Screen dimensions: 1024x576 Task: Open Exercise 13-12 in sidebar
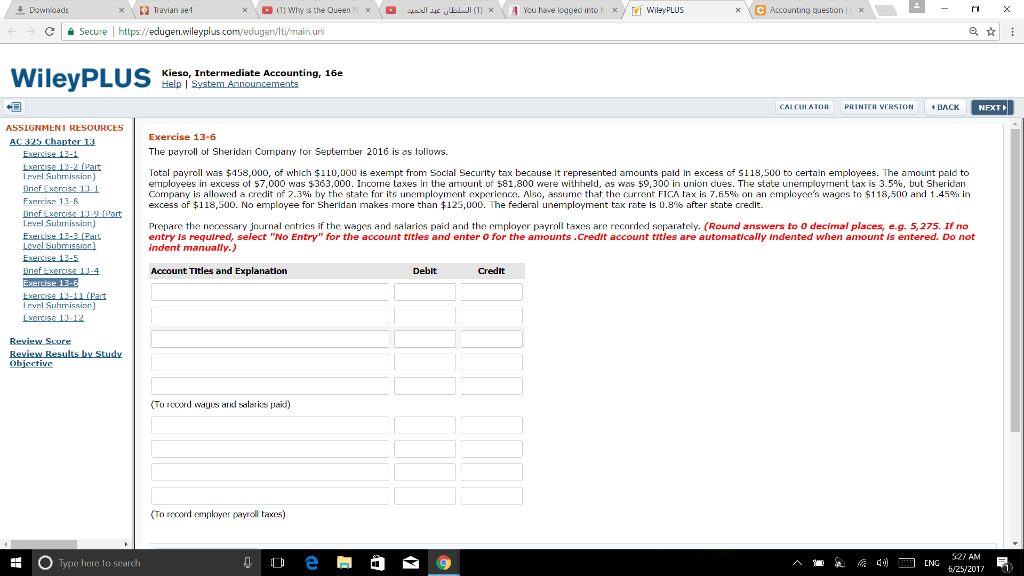click(x=53, y=318)
